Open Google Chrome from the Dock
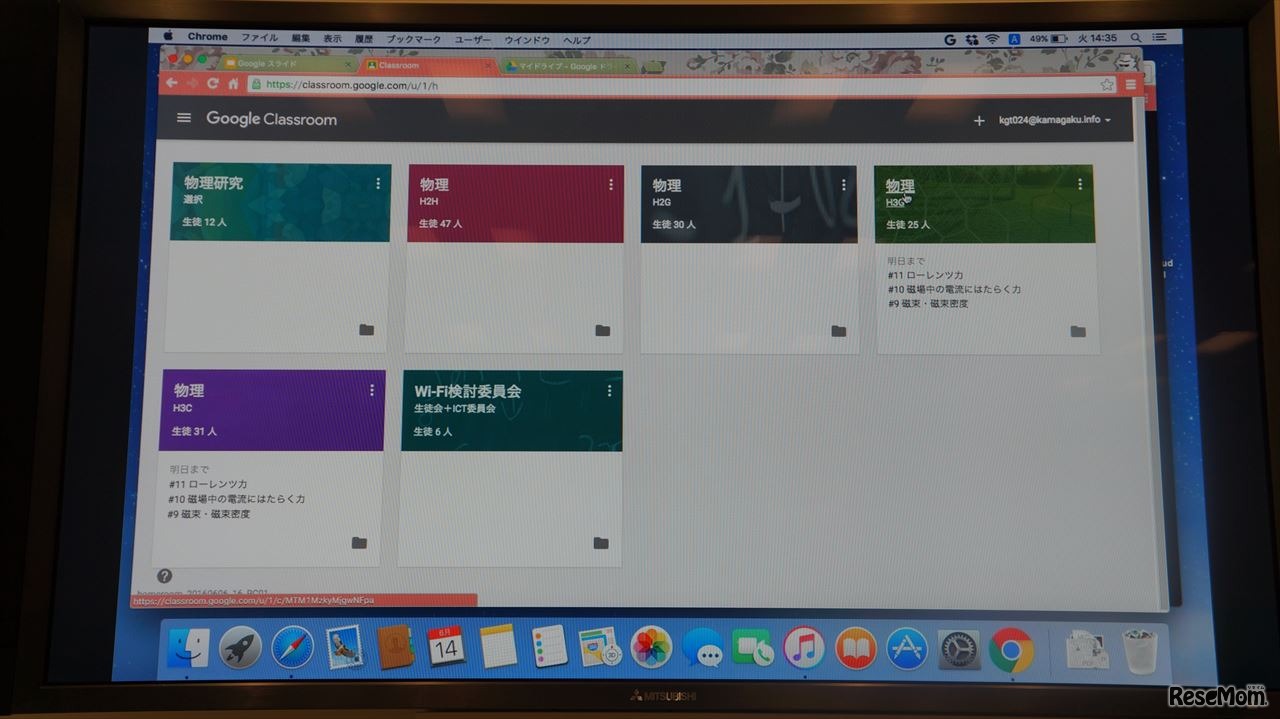Viewport: 1280px width, 719px height. [1011, 650]
